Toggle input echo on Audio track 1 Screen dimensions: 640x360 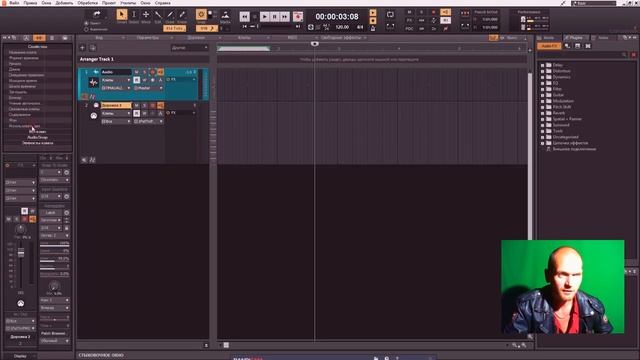click(x=160, y=72)
